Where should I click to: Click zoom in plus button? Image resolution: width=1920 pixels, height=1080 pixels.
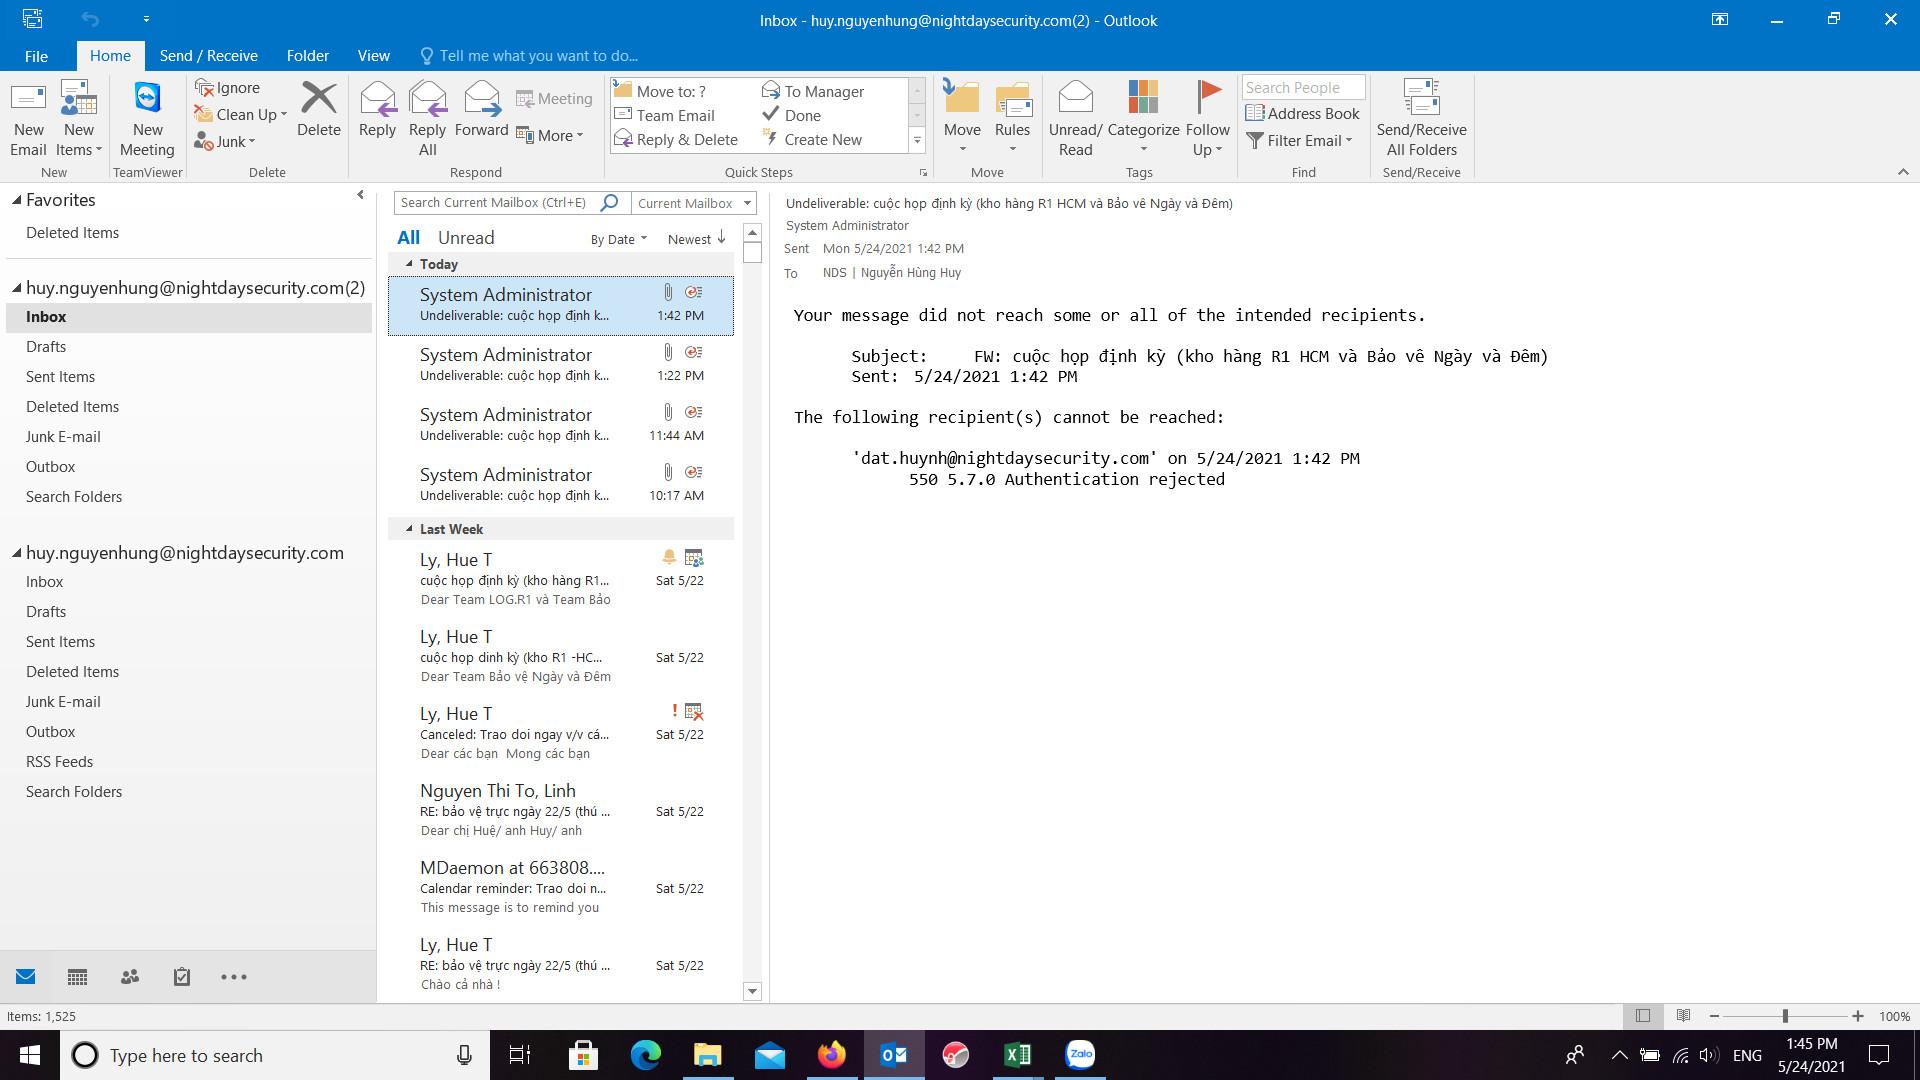pyautogui.click(x=1857, y=1016)
